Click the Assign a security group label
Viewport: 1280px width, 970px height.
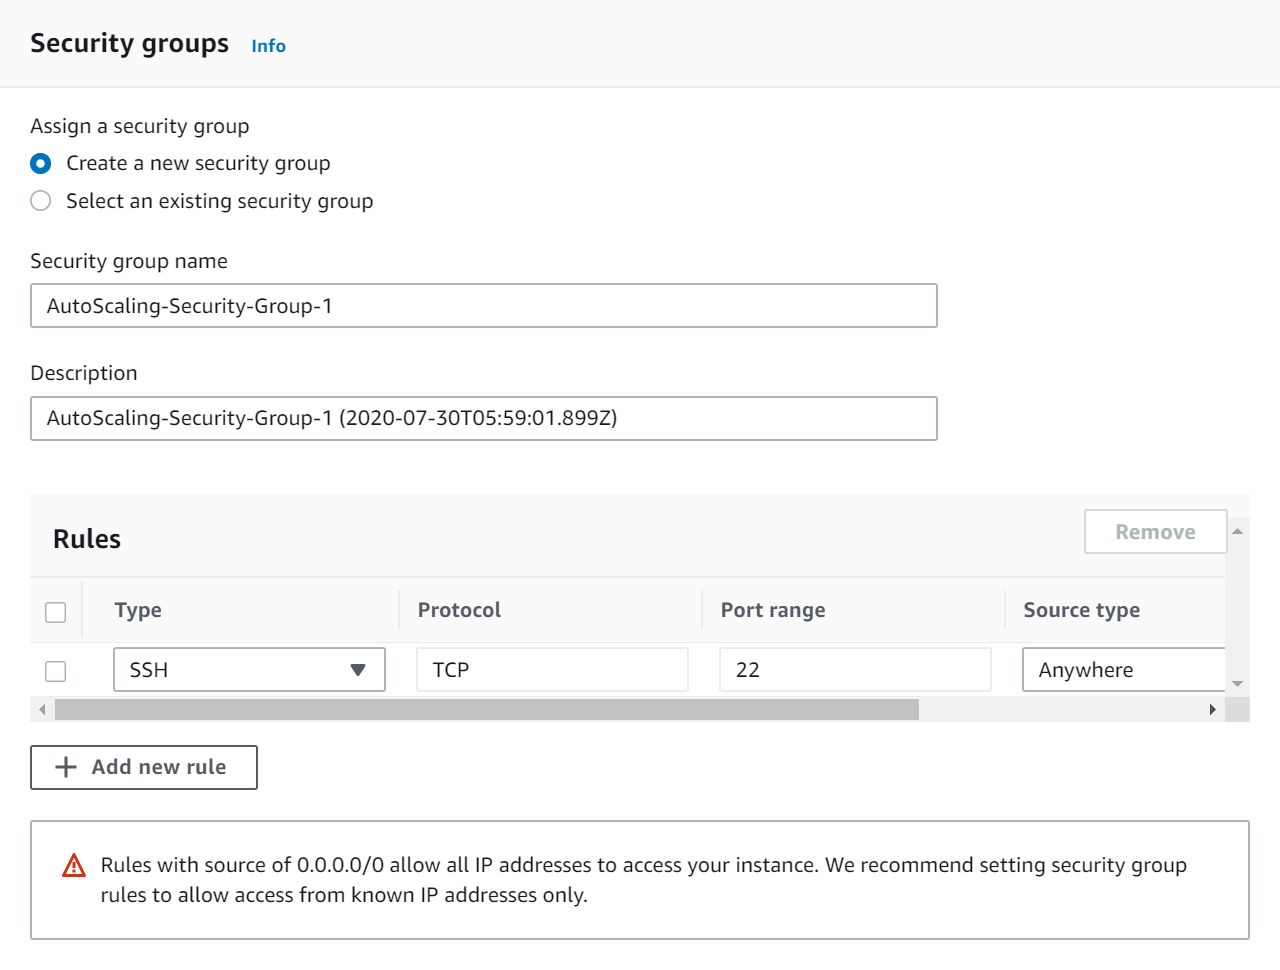[140, 126]
